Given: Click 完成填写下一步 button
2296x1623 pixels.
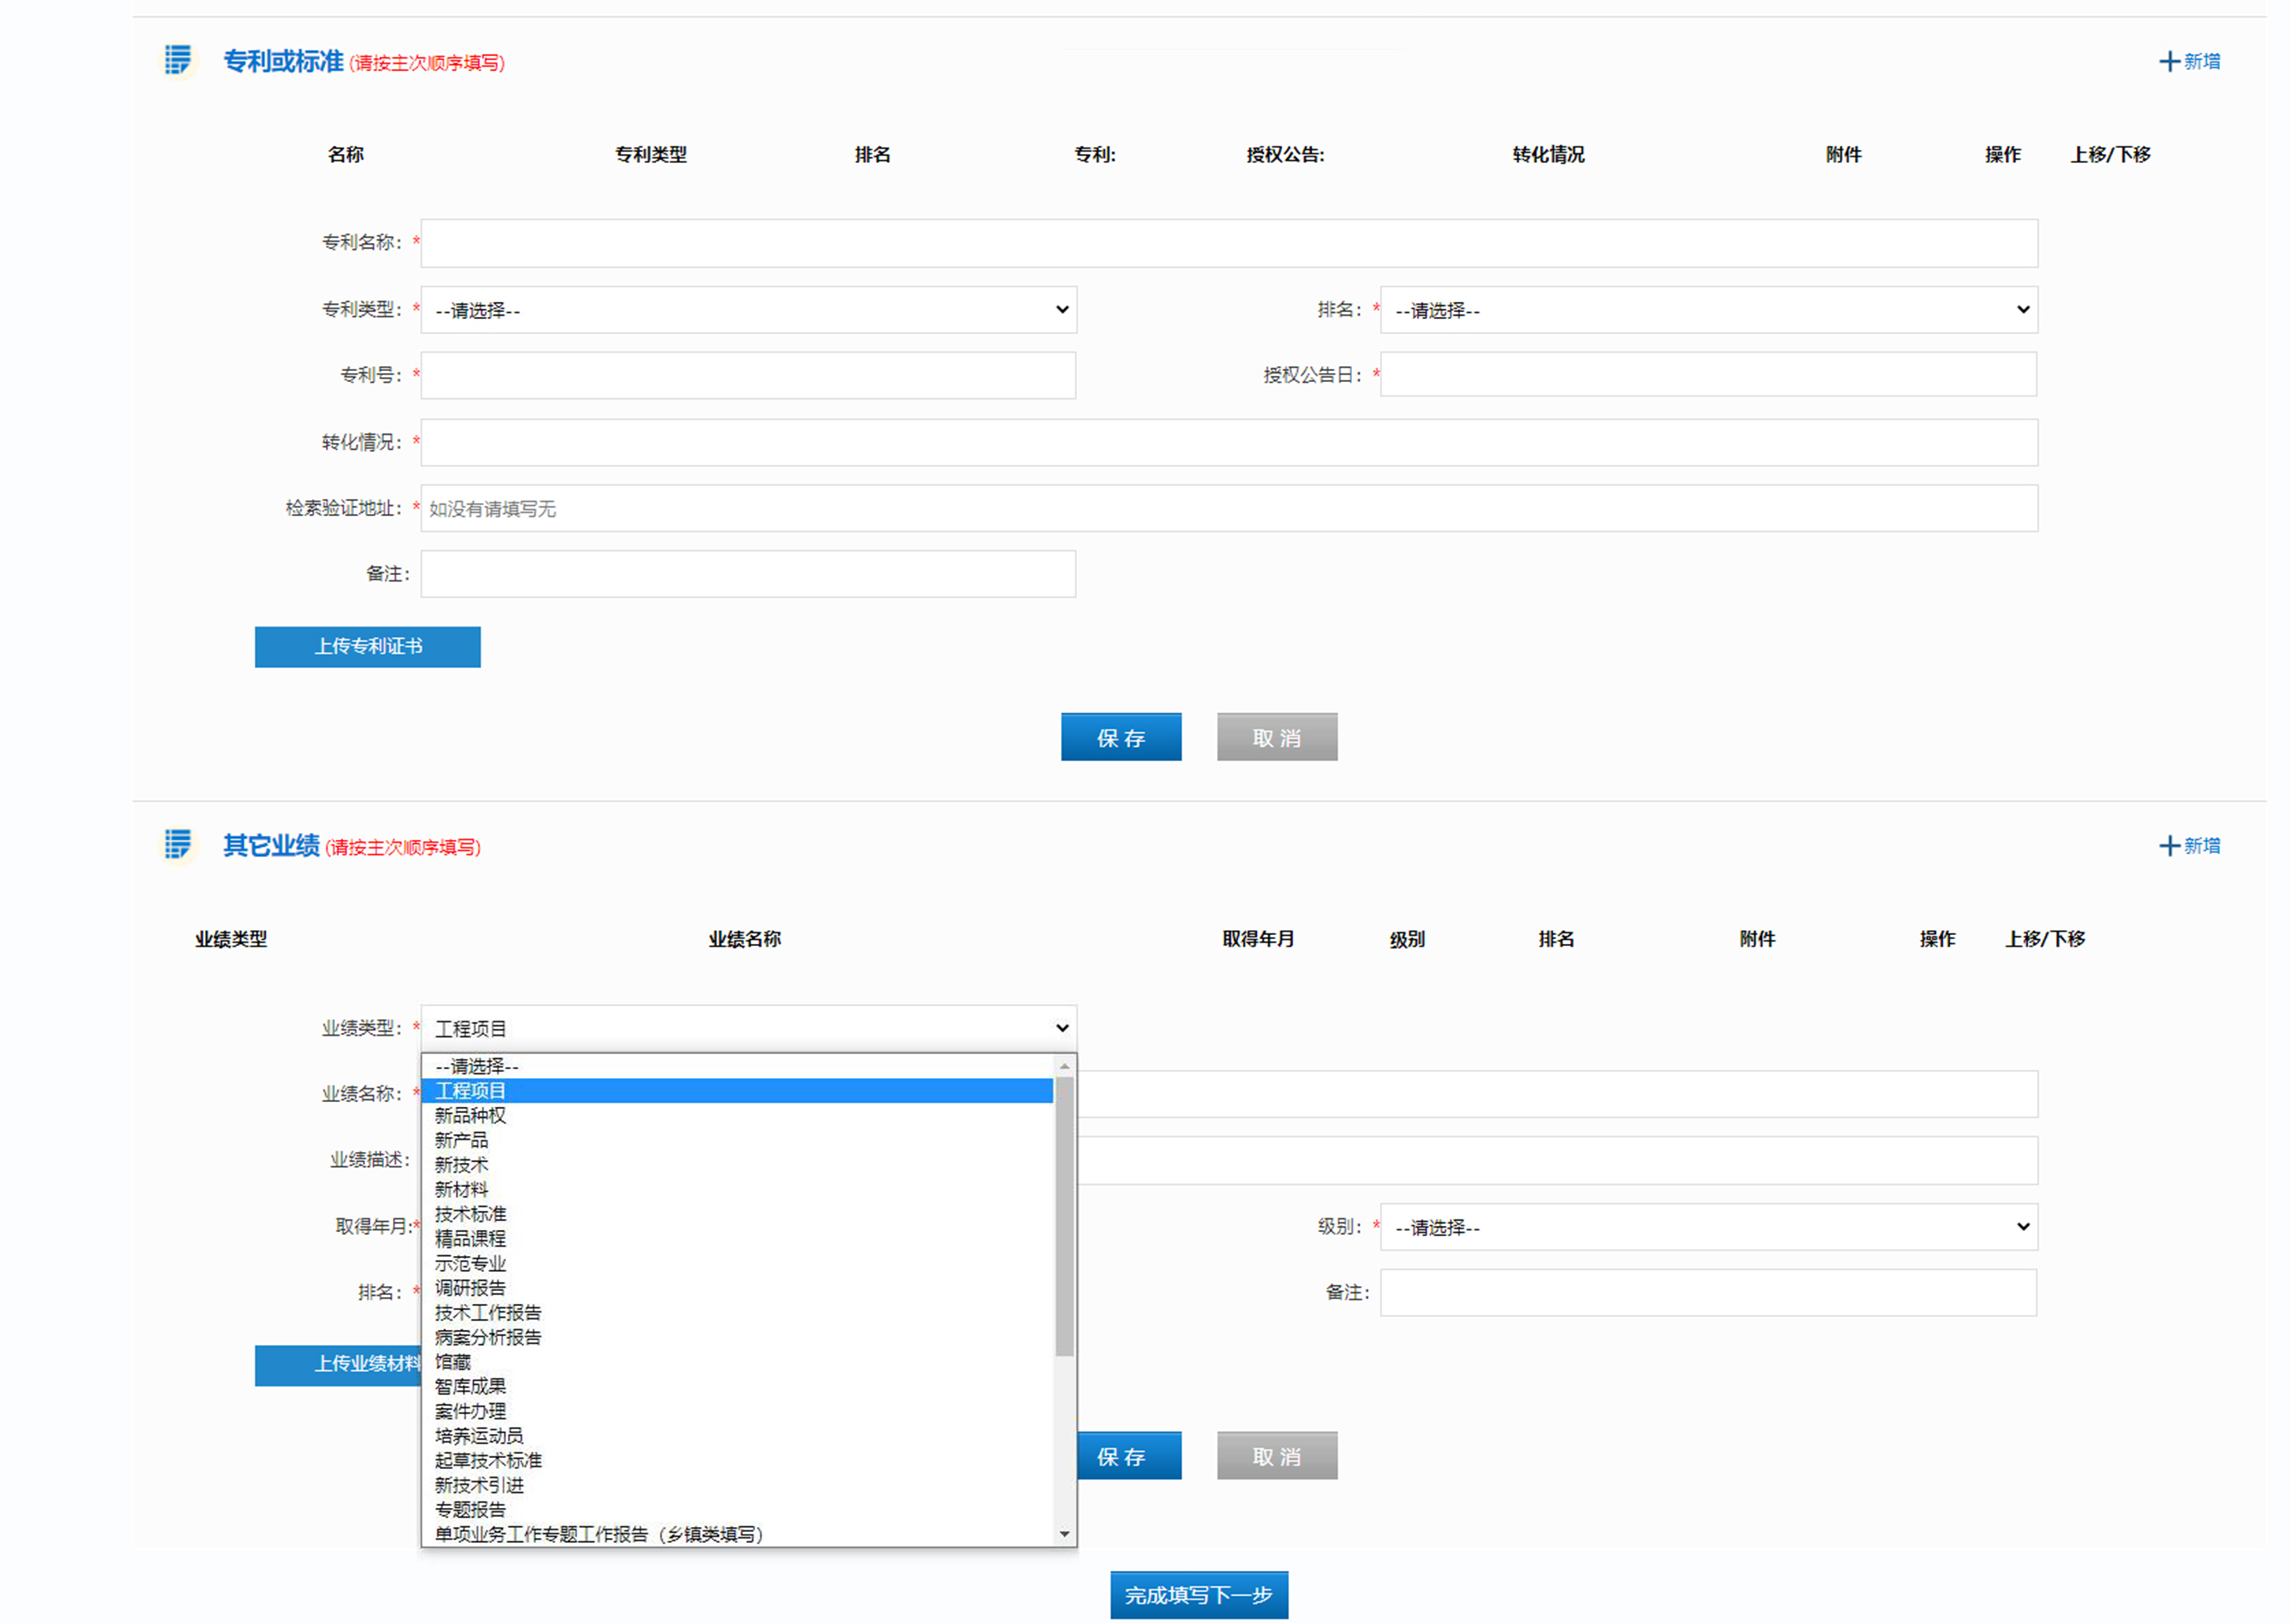Looking at the screenshot, I should click(x=1199, y=1596).
